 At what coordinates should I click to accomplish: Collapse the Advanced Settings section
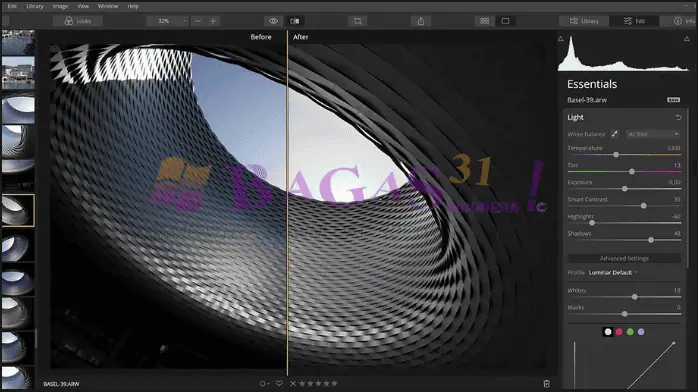[x=624, y=258]
